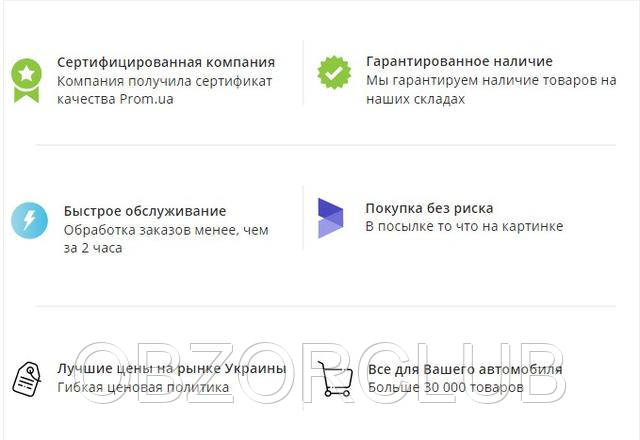The height and width of the screenshot is (440, 640).
Task: Click the price tag icon
Action: click(x=27, y=380)
